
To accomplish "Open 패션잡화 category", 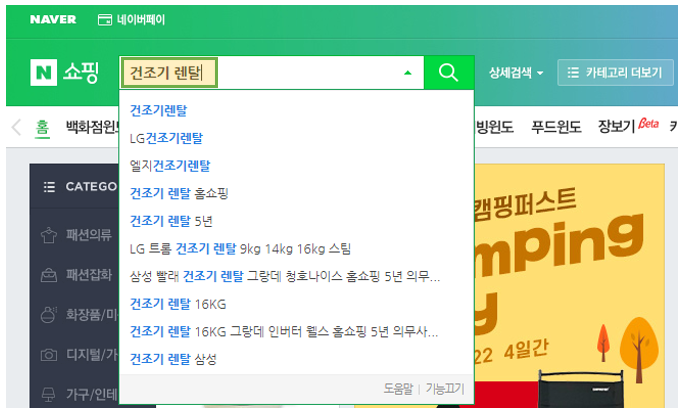I will pos(89,275).
